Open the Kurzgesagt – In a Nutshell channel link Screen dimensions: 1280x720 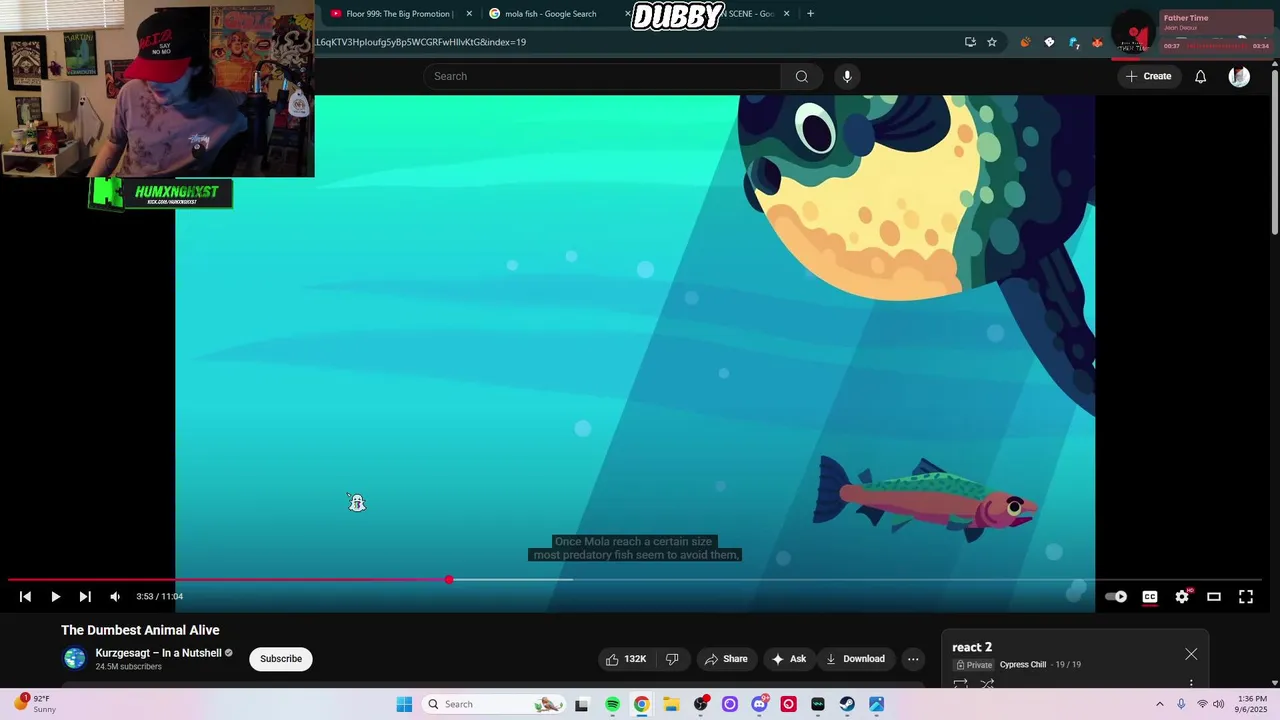tap(158, 653)
